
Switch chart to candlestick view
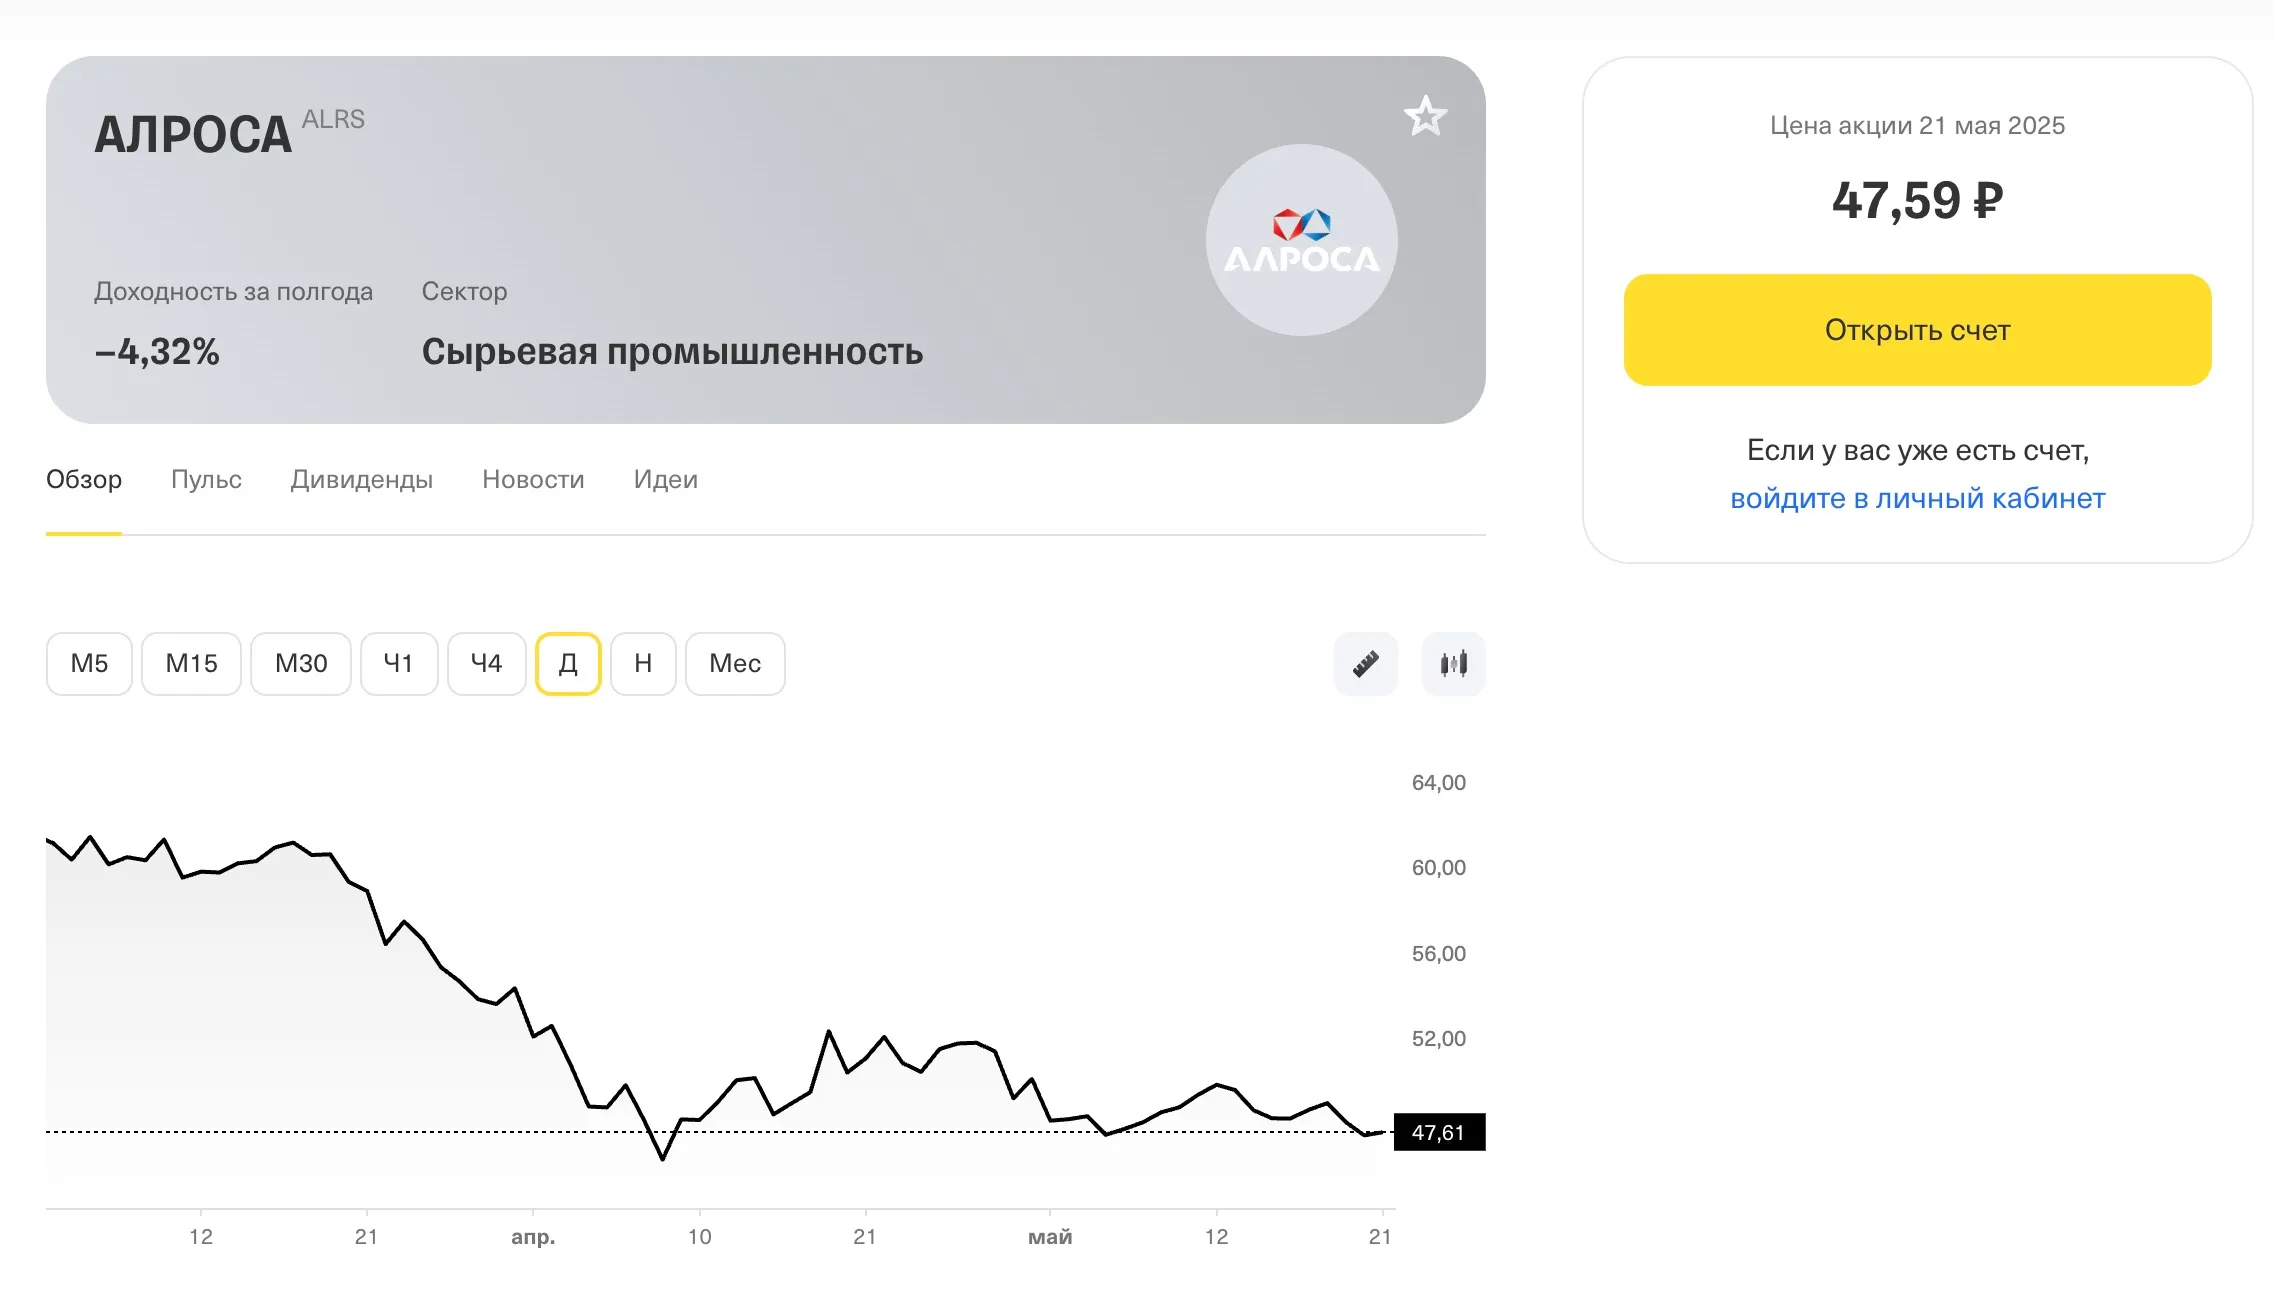pos(1453,663)
